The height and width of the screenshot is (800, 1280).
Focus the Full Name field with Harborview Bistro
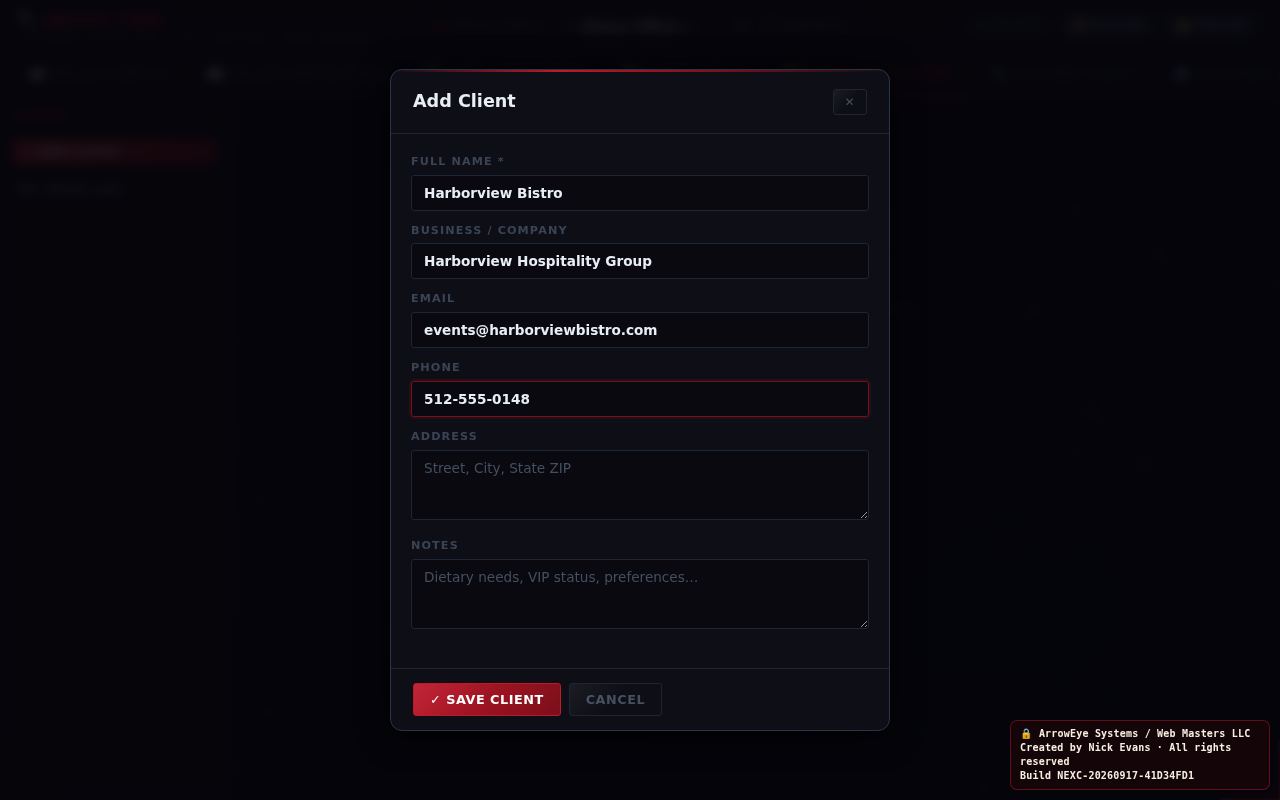point(640,193)
